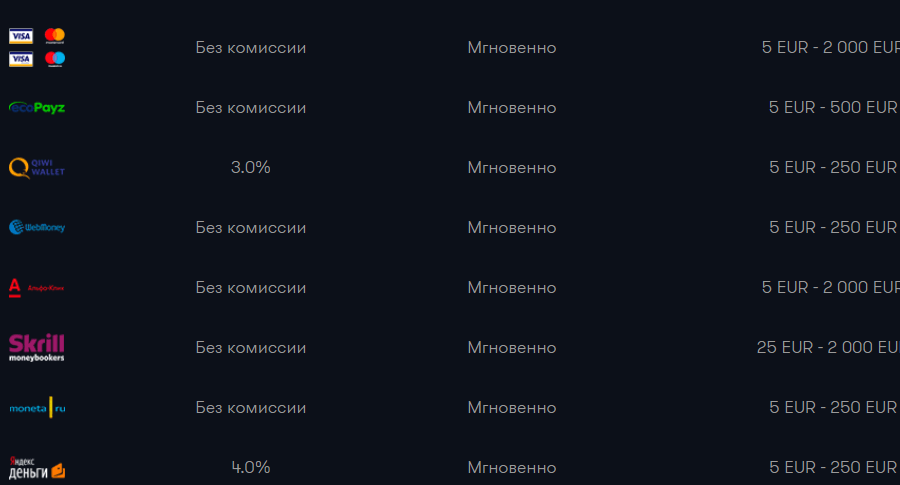Click the WebMoney logo
The height and width of the screenshot is (485, 900).
[x=37, y=227]
